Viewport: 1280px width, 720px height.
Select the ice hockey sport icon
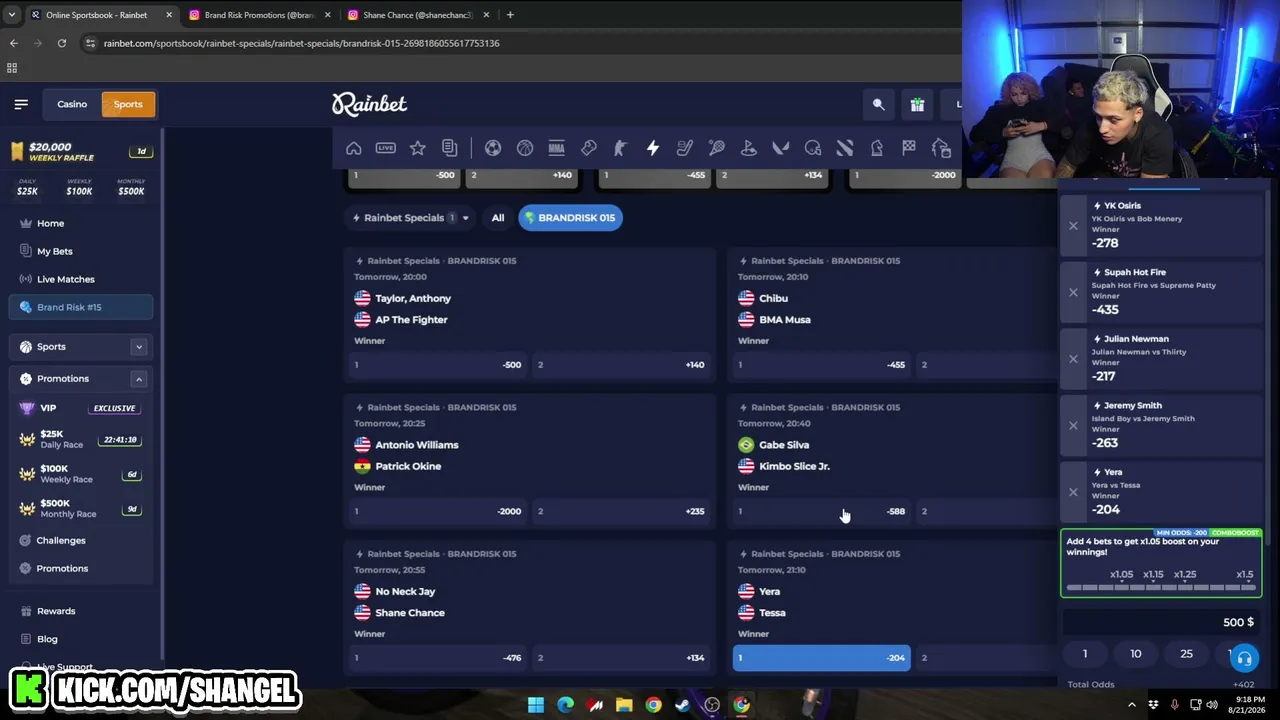[685, 148]
